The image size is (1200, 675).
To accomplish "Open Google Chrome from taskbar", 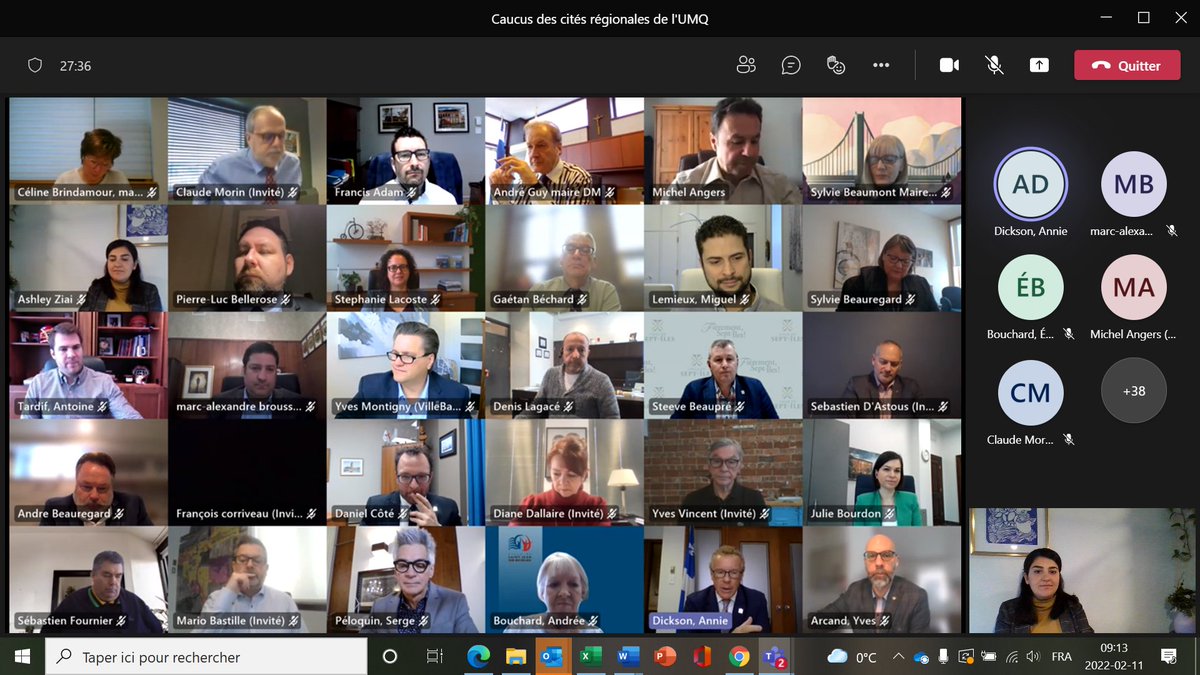I will coord(739,657).
